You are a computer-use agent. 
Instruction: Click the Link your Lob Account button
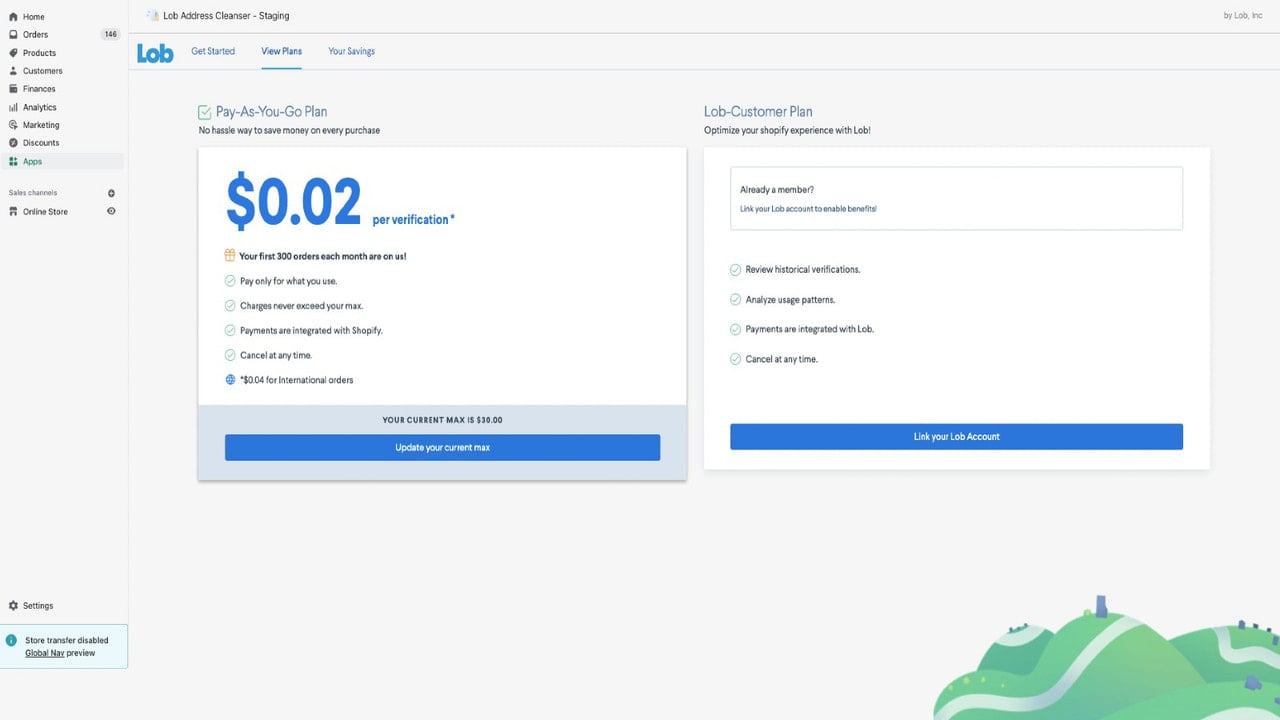[956, 436]
